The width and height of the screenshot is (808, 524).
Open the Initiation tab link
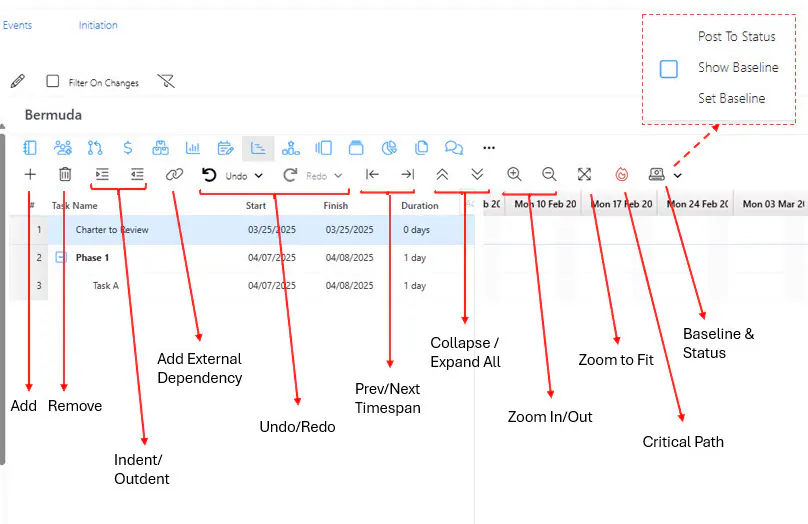98,25
